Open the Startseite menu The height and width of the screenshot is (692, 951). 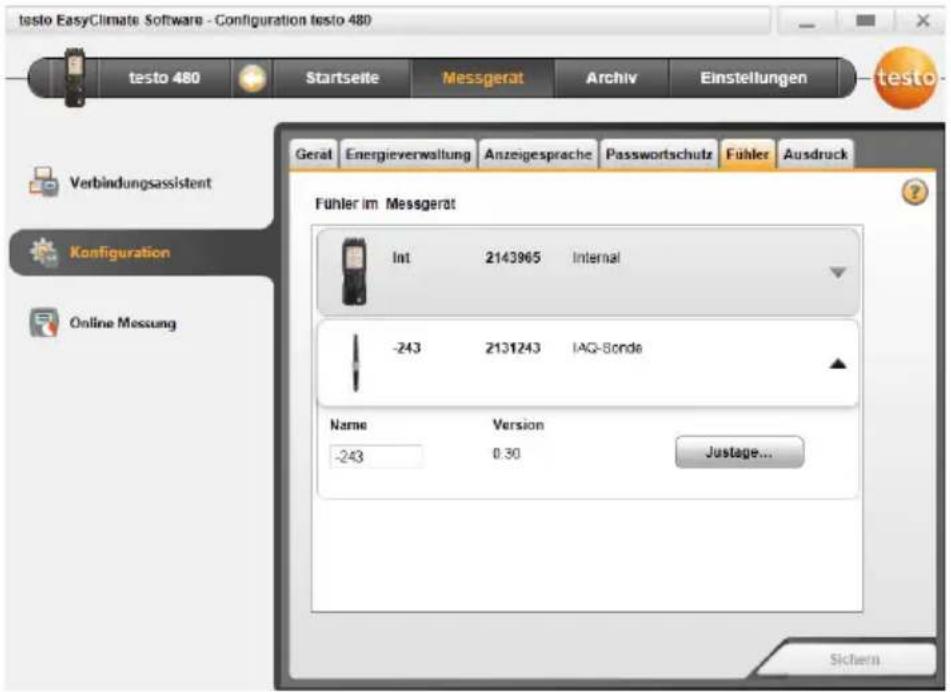click(342, 78)
